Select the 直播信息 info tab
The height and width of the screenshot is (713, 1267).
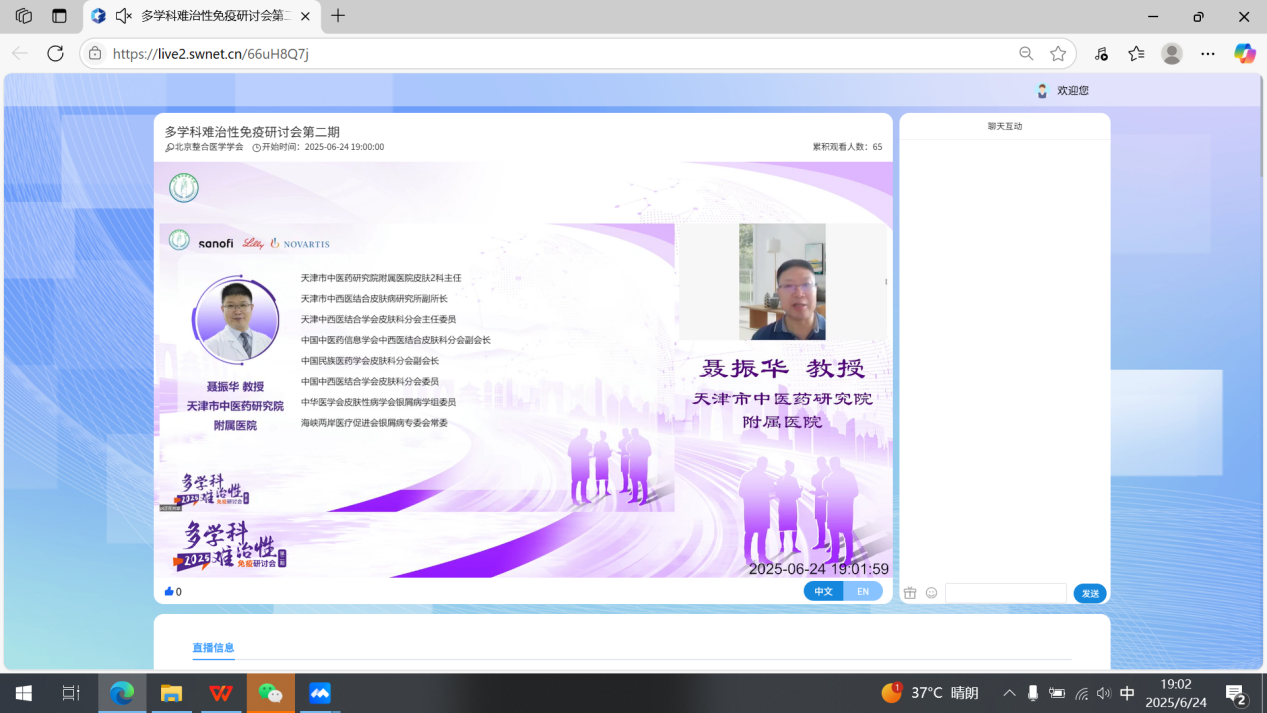pos(213,648)
